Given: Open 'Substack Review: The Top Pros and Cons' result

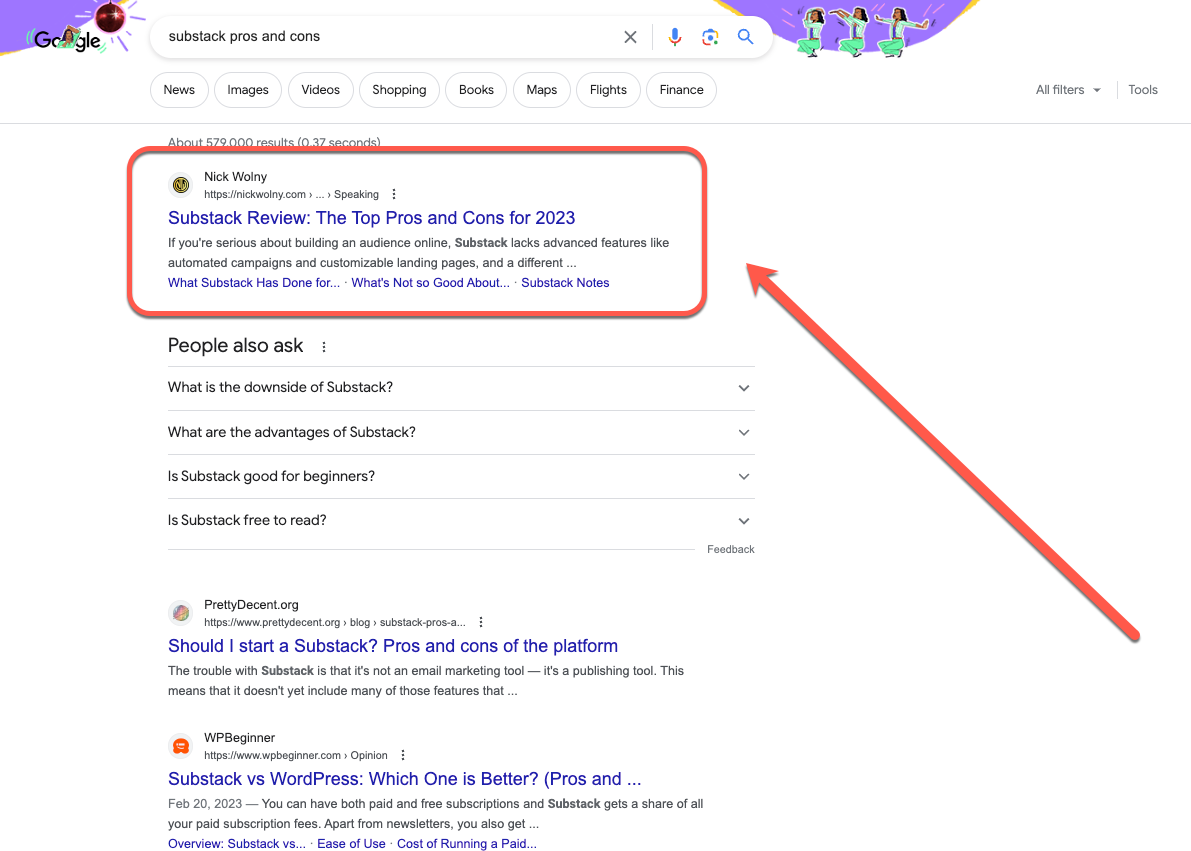Looking at the screenshot, I should [371, 218].
